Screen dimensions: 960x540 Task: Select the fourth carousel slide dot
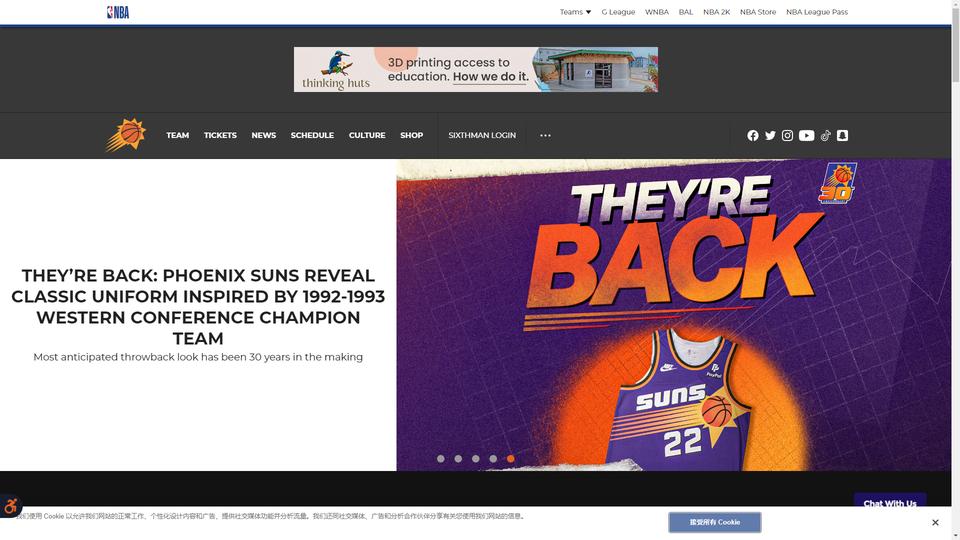pos(493,459)
